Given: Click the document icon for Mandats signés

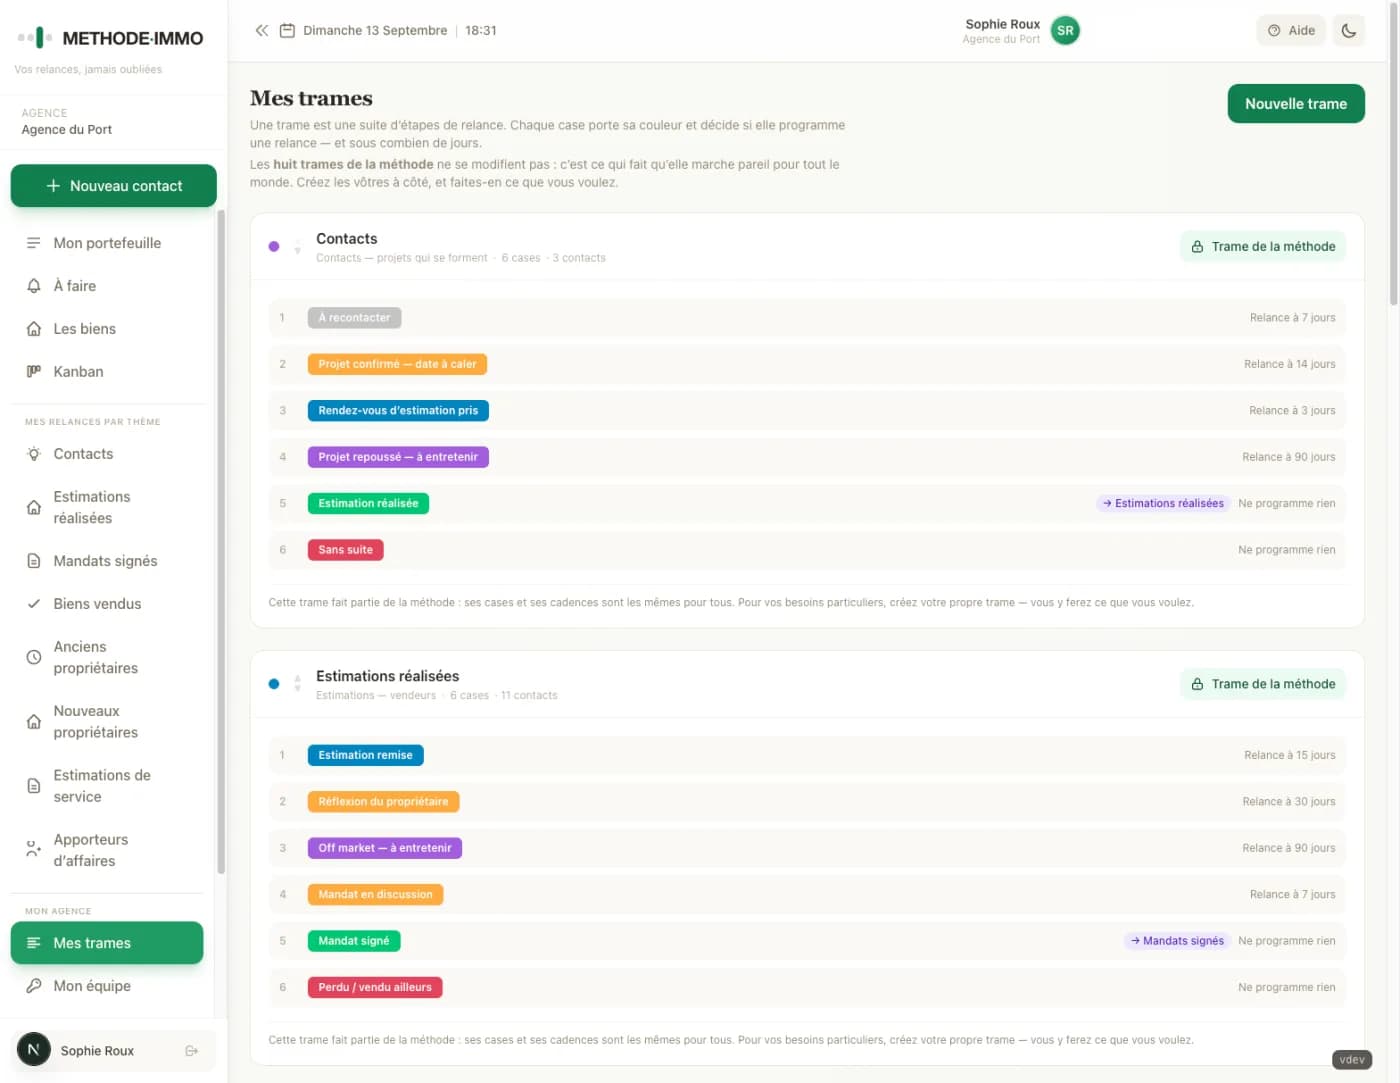Looking at the screenshot, I should (34, 561).
